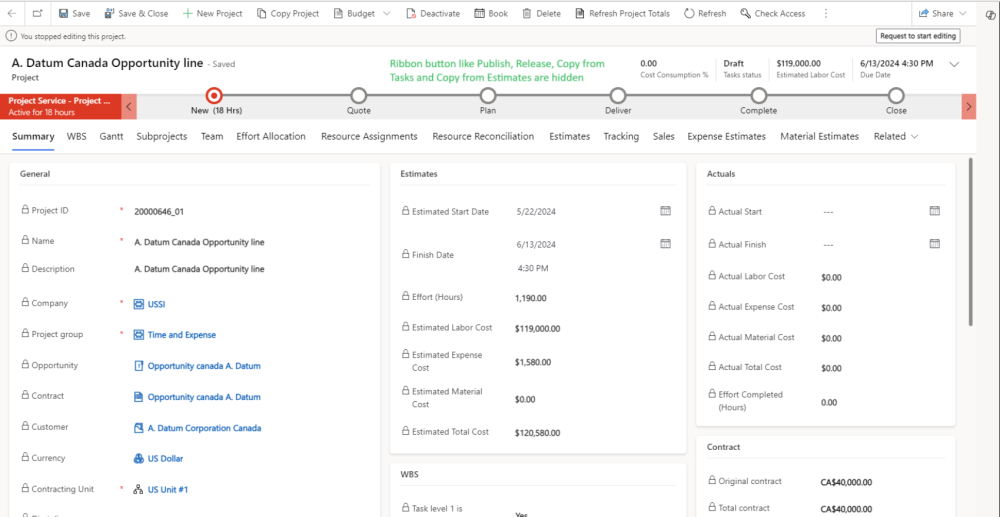The height and width of the screenshot is (517, 1000).
Task: Expand the header details chevron
Action: [954, 65]
